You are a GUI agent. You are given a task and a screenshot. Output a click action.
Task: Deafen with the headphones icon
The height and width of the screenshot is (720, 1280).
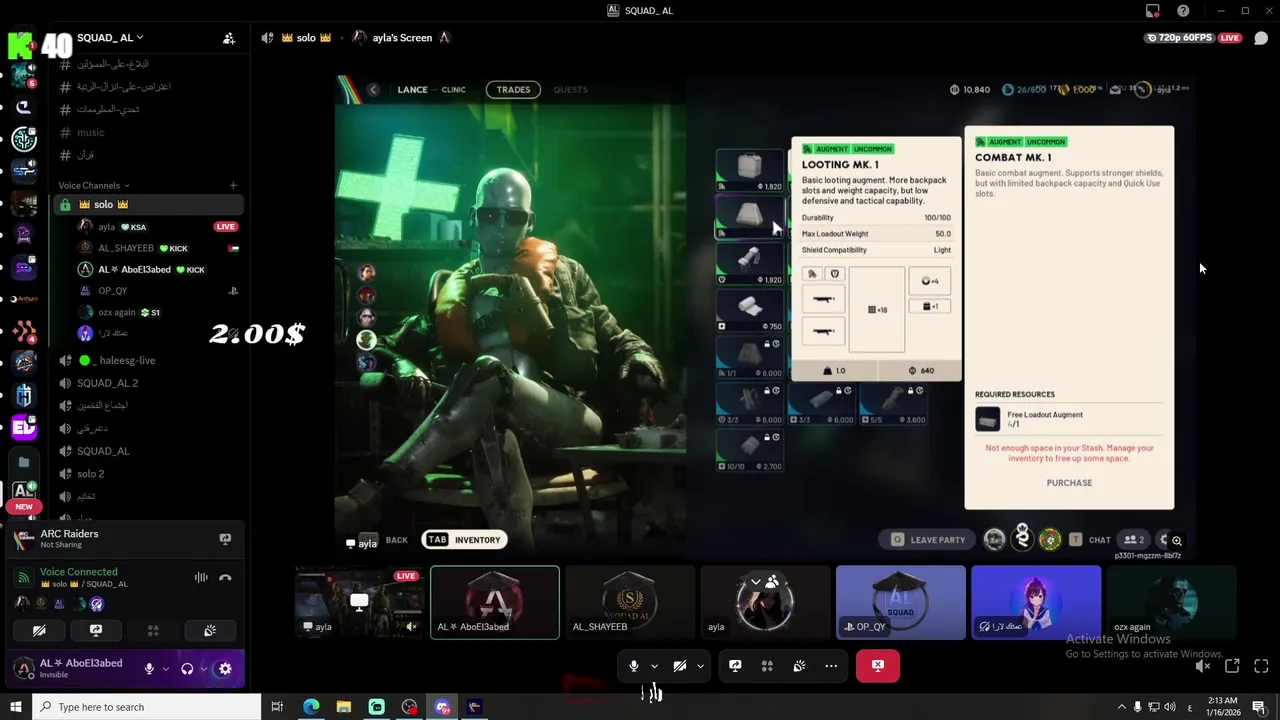click(x=187, y=669)
